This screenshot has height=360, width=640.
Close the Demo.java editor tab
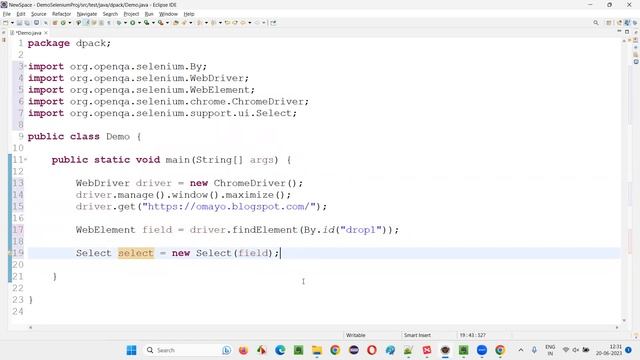coord(46,33)
